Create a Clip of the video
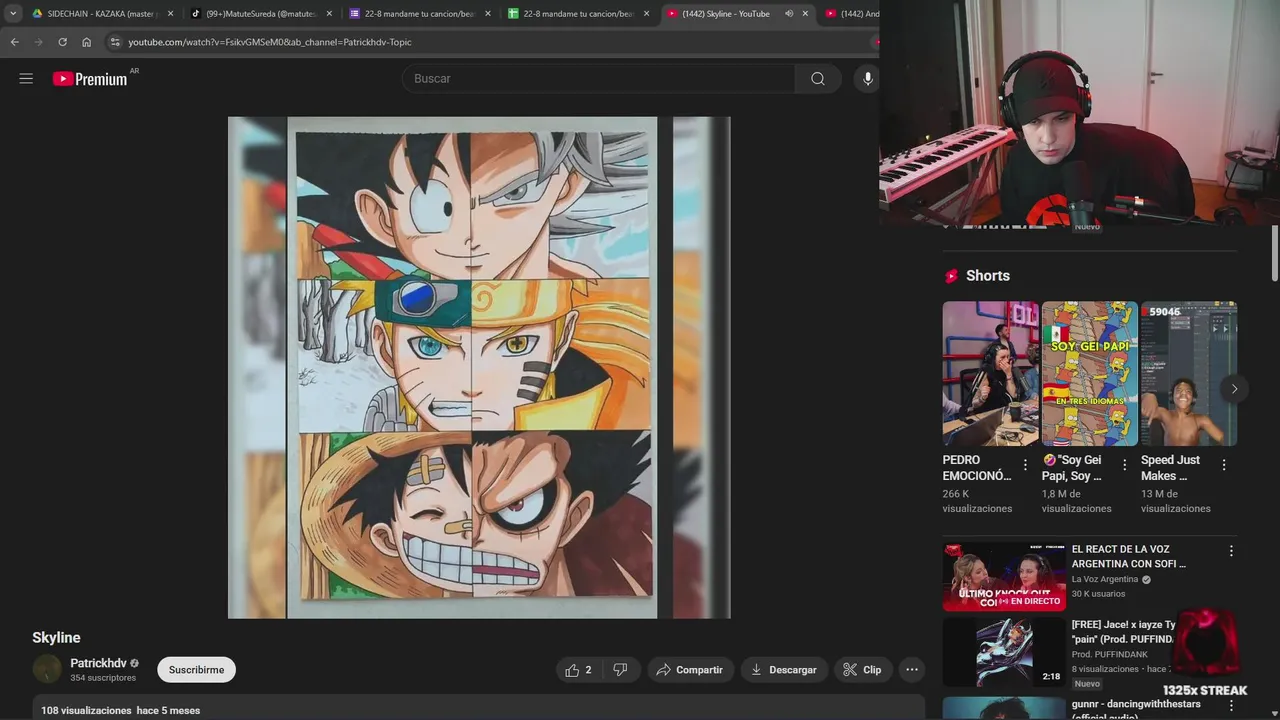The width and height of the screenshot is (1280, 720). click(862, 670)
